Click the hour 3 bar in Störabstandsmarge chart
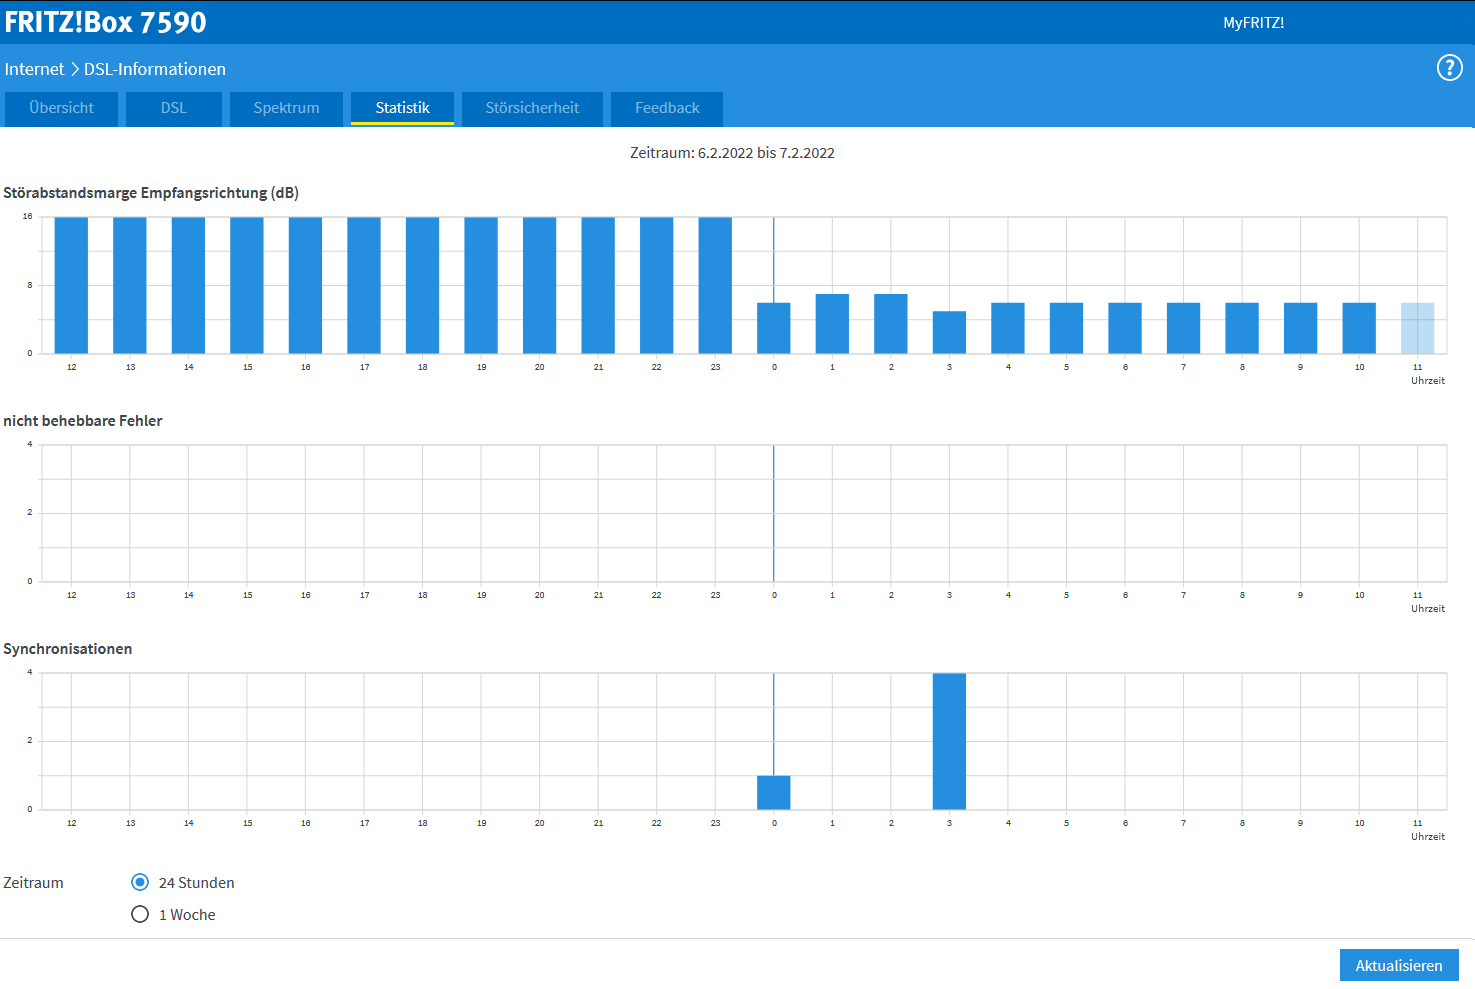 [x=949, y=332]
